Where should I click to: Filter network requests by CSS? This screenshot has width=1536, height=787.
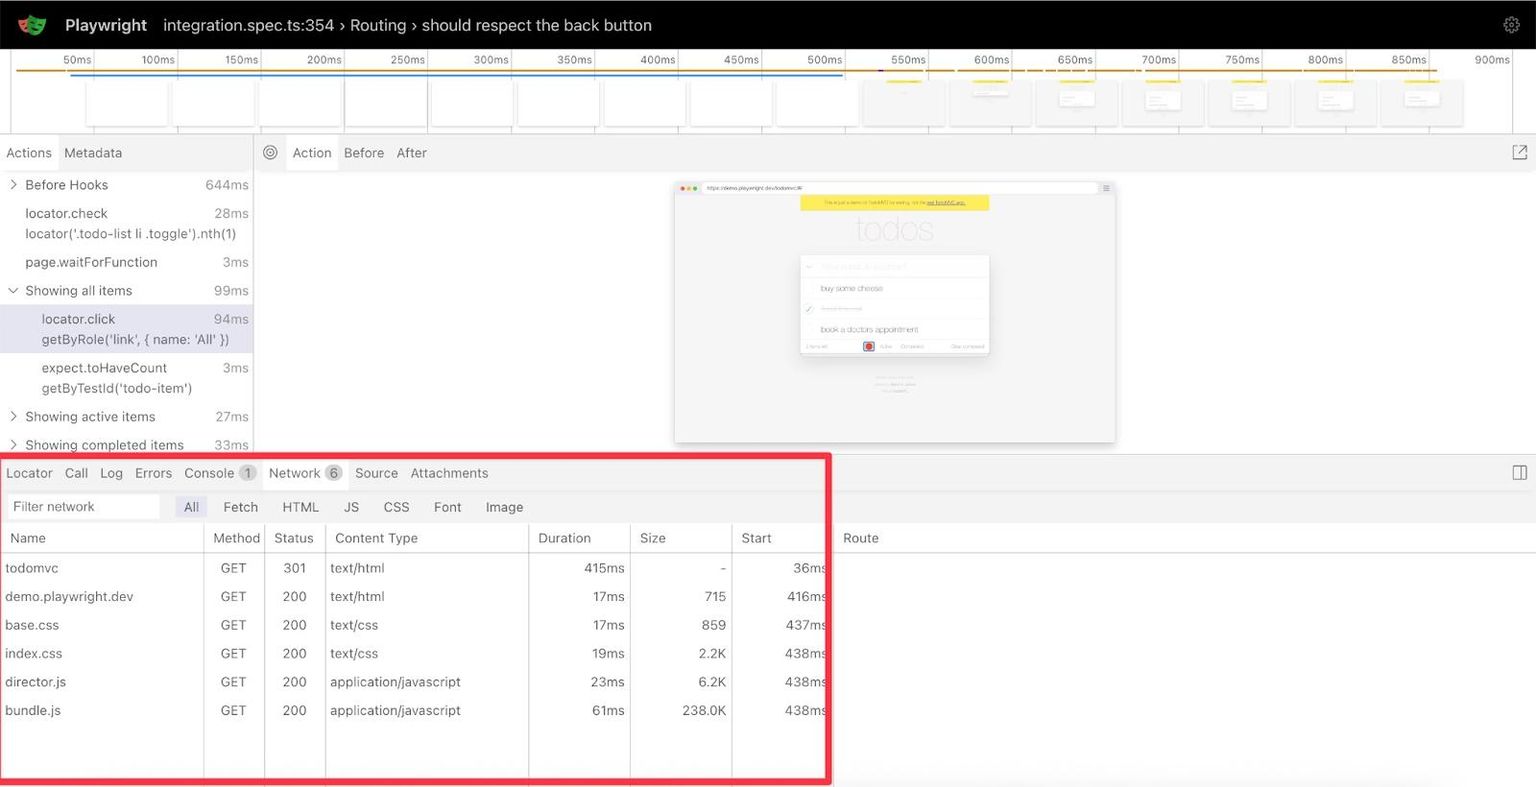coord(396,507)
